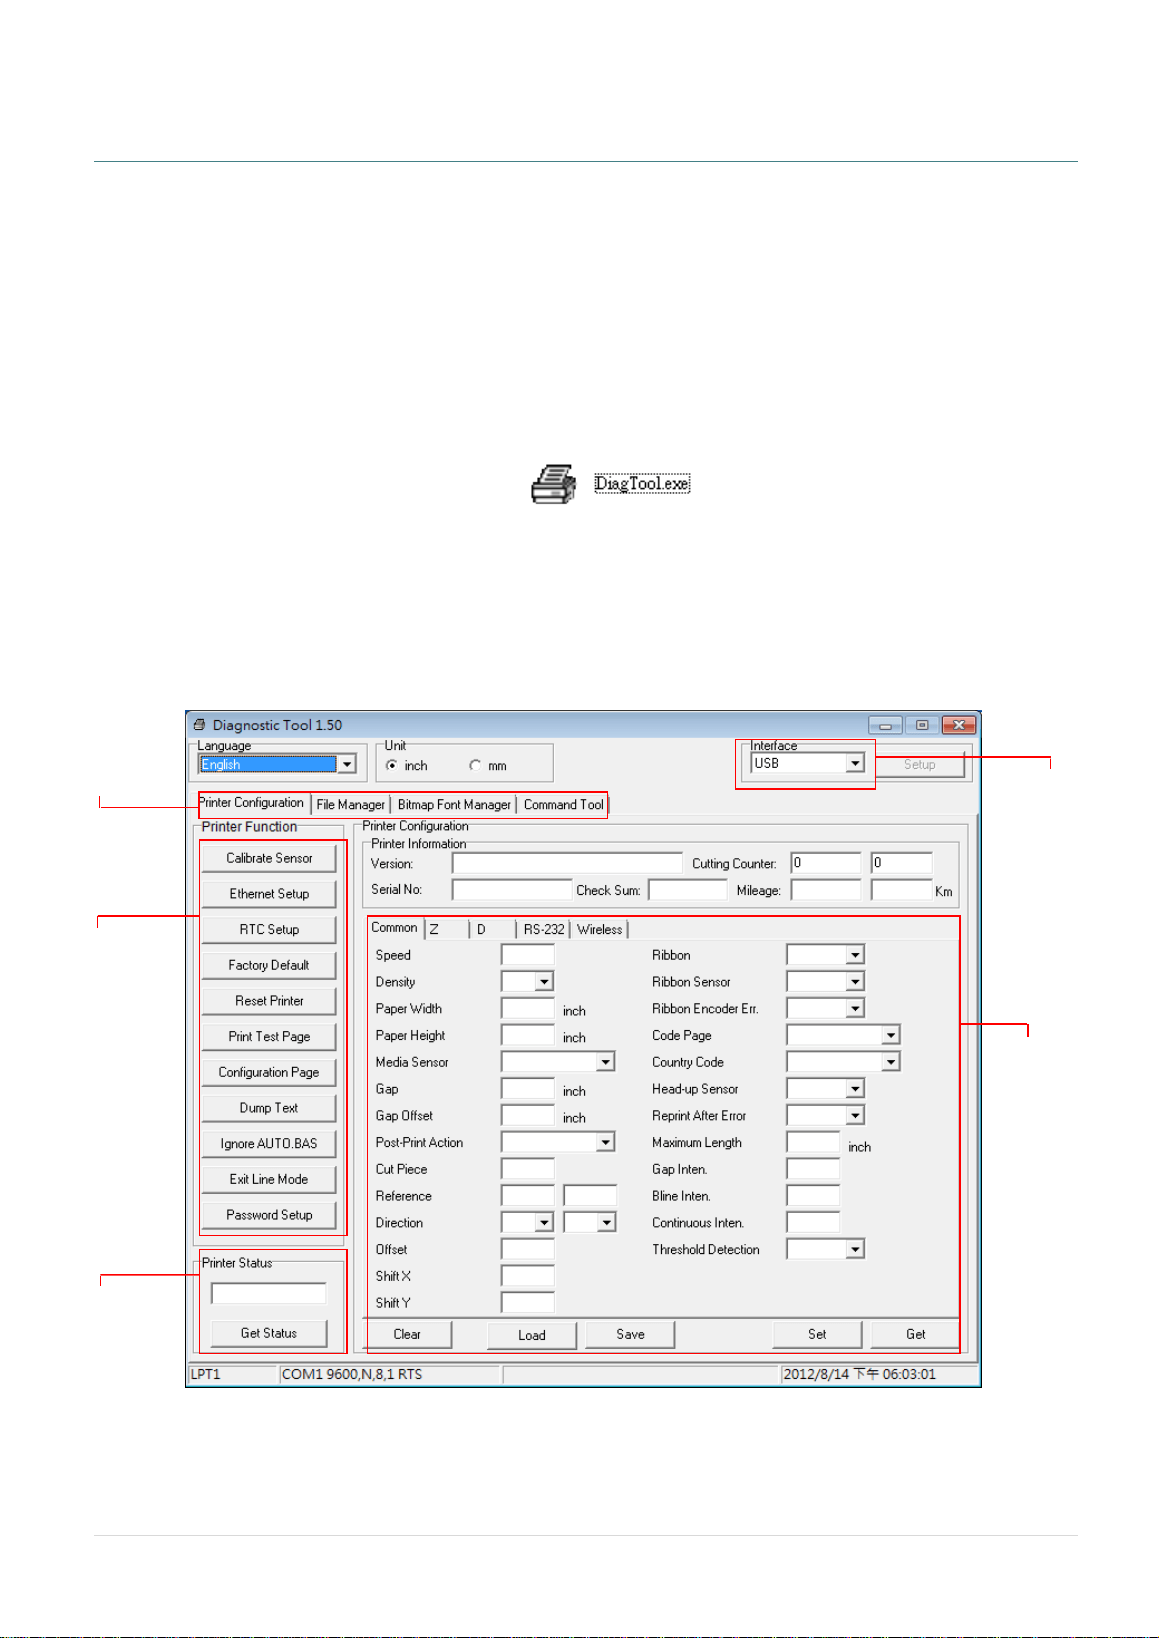1159x1638 pixels.
Task: Click the Diagnostic Tool title bar icon
Action: pos(199,725)
